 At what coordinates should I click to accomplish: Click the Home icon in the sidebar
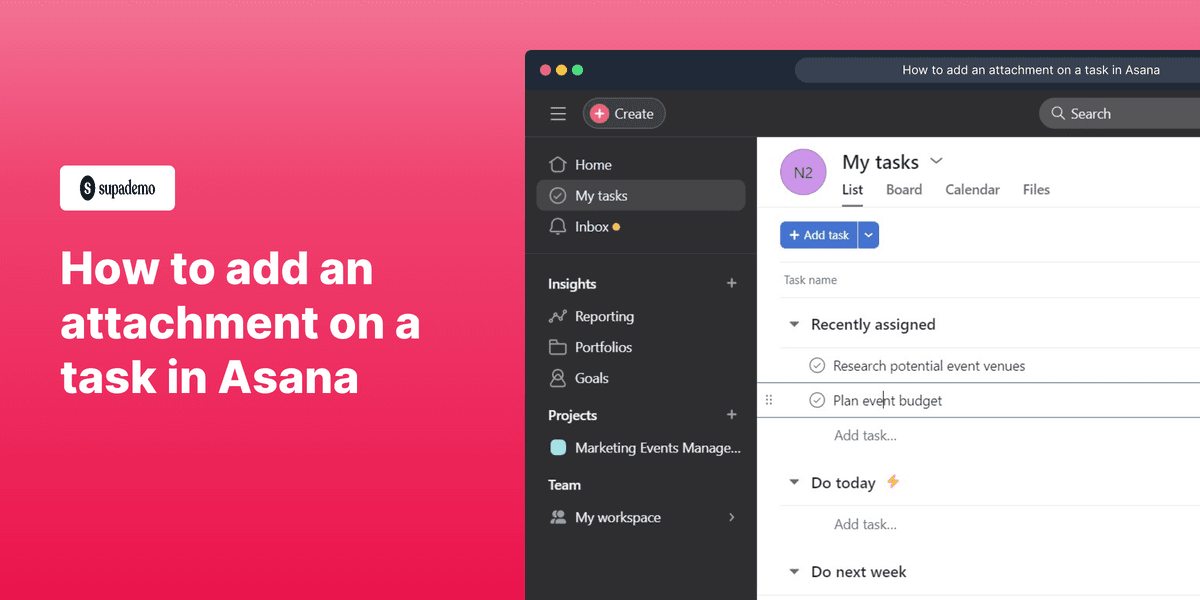tap(560, 164)
